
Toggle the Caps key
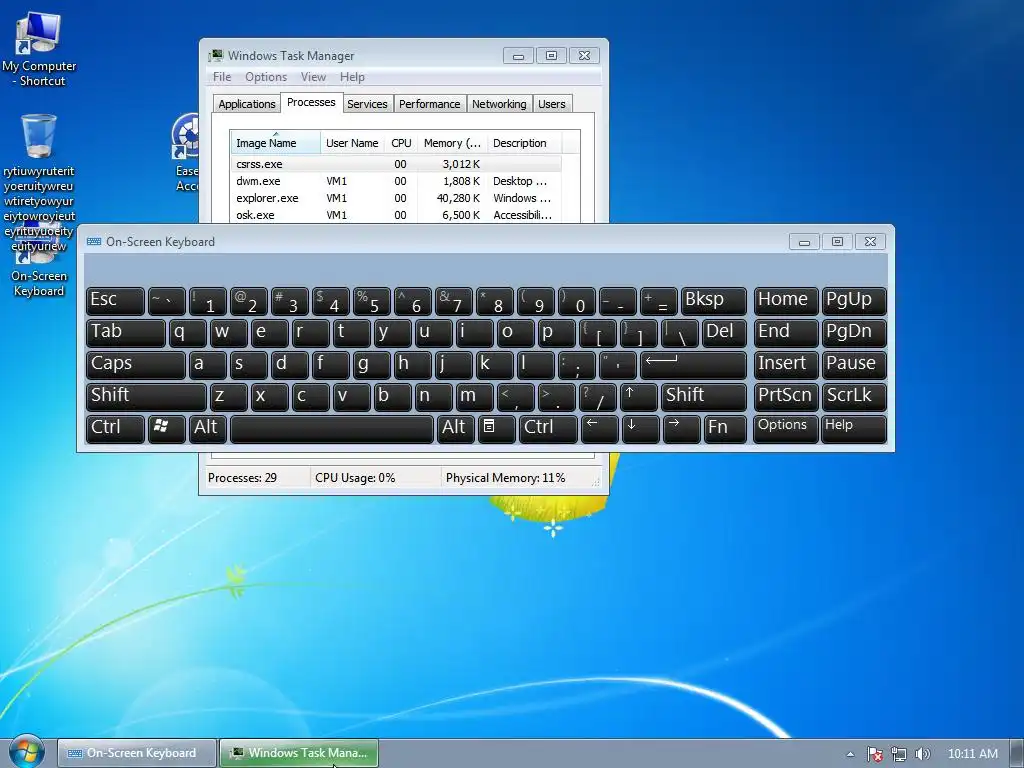[135, 365]
